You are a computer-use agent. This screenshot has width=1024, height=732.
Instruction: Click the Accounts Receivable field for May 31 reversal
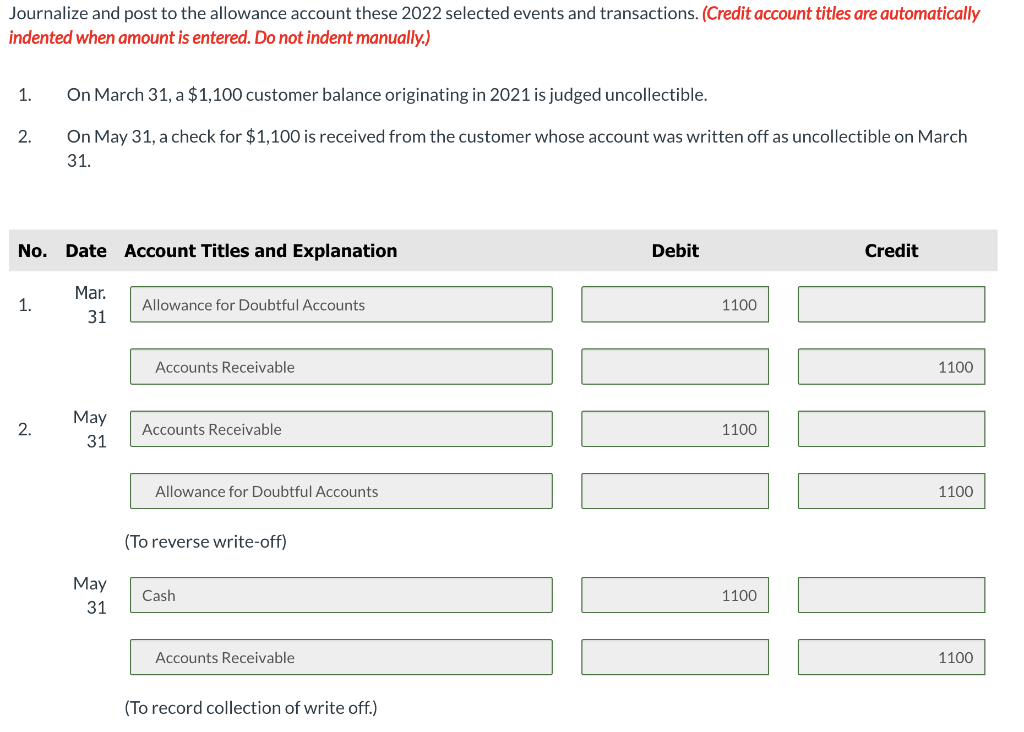point(341,428)
